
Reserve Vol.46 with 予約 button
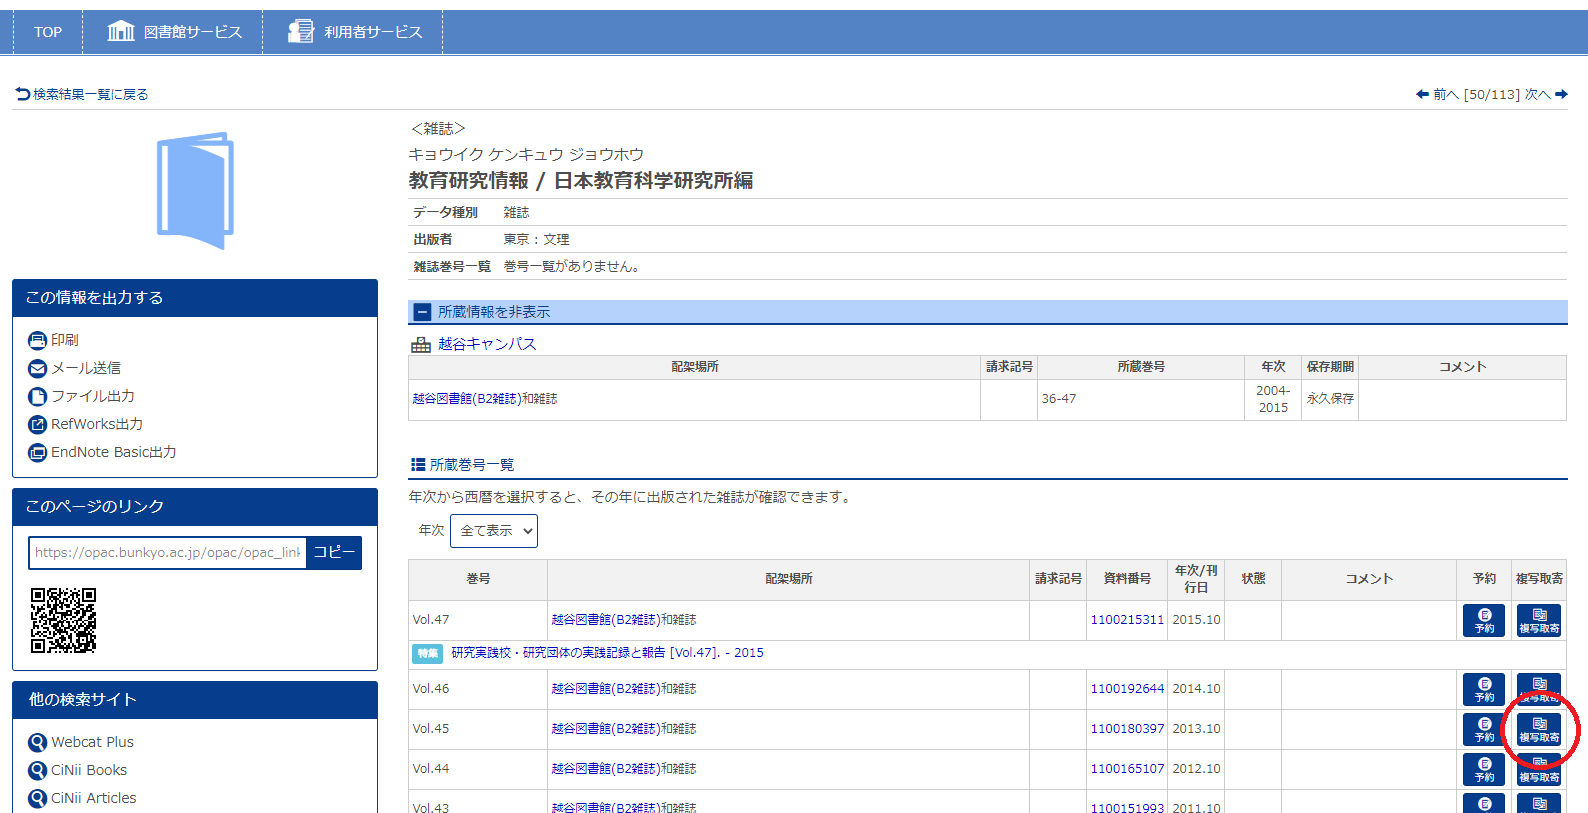(x=1484, y=690)
